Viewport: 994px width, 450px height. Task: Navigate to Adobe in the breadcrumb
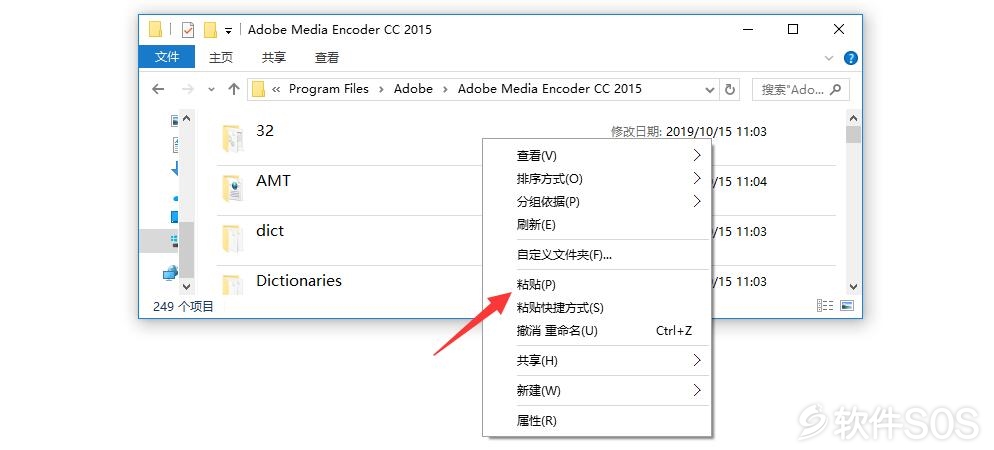click(x=413, y=89)
